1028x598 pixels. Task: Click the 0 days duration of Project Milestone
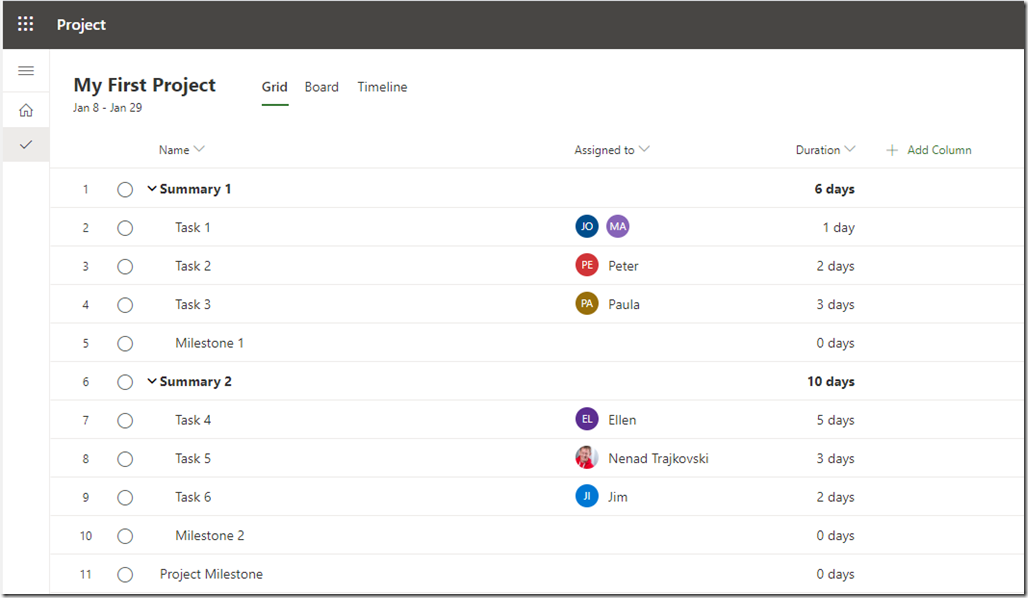click(835, 574)
